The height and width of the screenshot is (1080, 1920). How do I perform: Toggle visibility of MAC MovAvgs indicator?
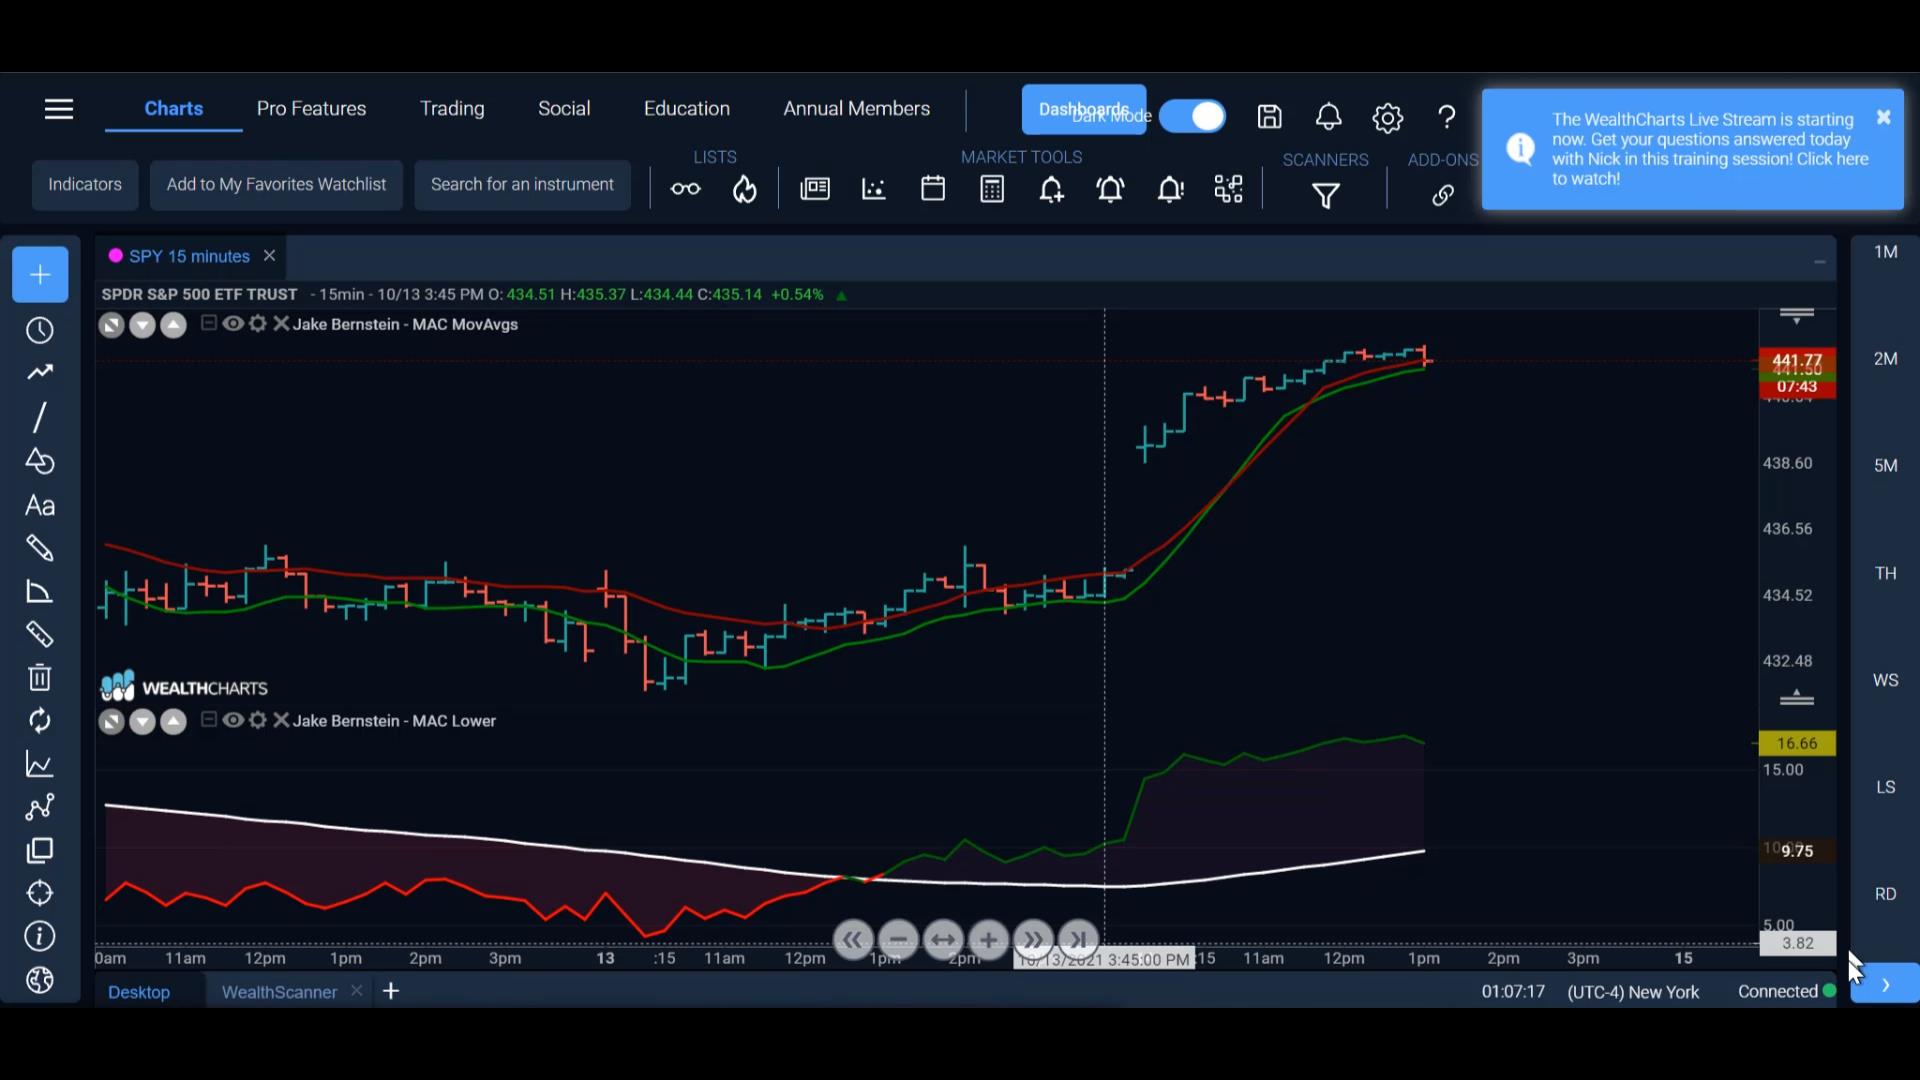coord(233,323)
